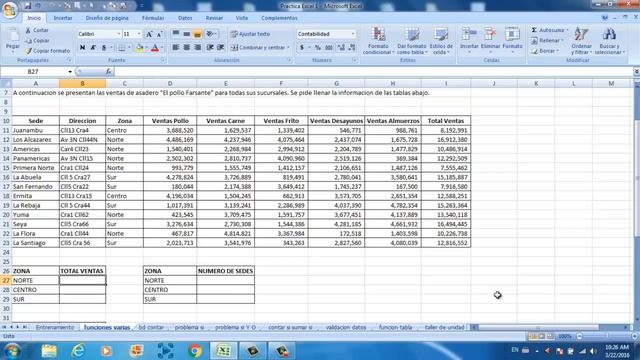
Task: Open the Vista tab
Action: (x=242, y=18)
